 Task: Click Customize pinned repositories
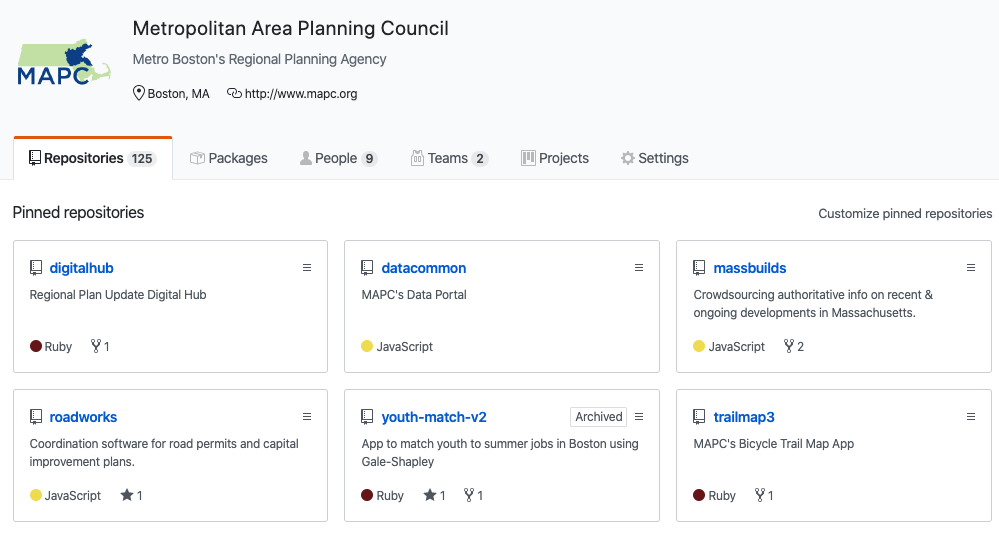click(x=905, y=213)
